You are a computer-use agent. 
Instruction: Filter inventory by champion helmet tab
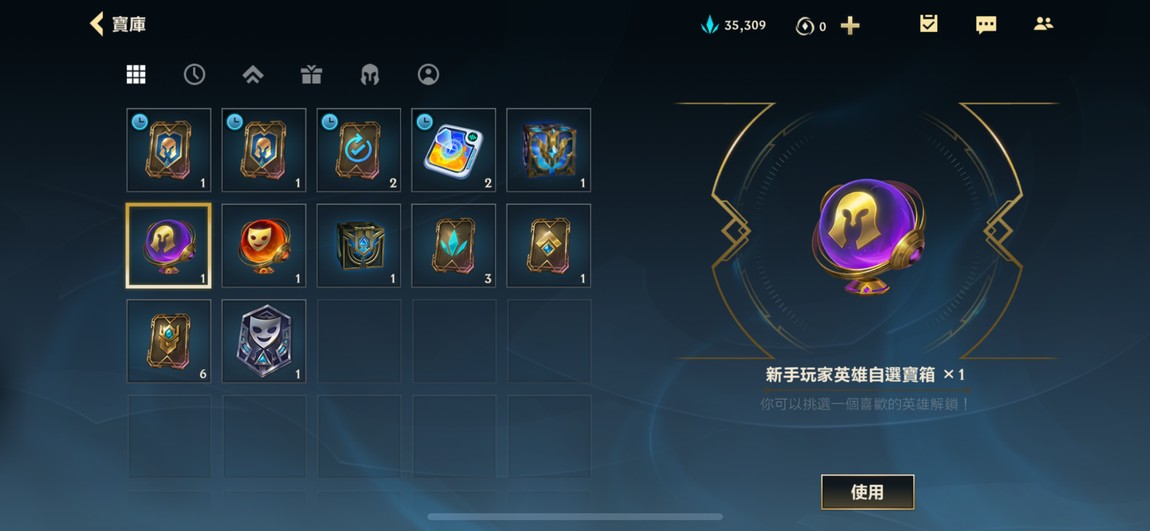(x=370, y=74)
